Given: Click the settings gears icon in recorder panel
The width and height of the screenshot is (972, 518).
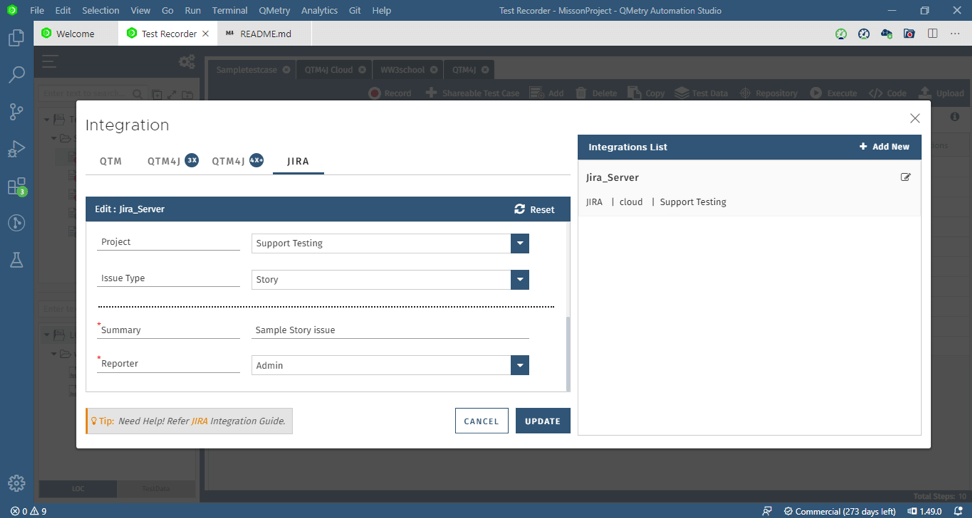Looking at the screenshot, I should point(187,61).
